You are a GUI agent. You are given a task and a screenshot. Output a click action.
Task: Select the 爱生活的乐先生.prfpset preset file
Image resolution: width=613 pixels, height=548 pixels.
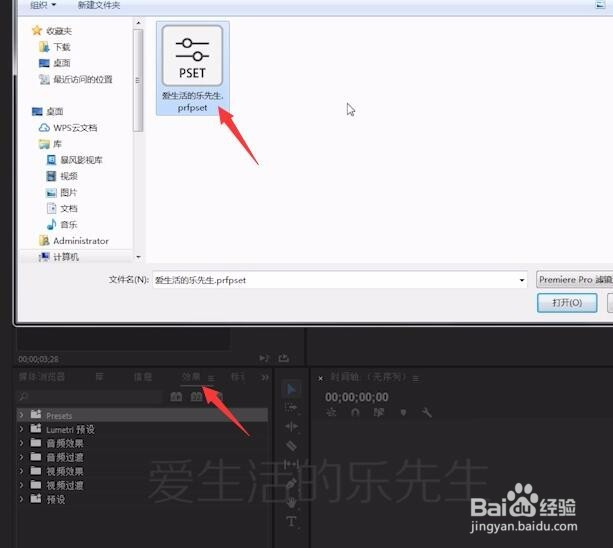[192, 68]
